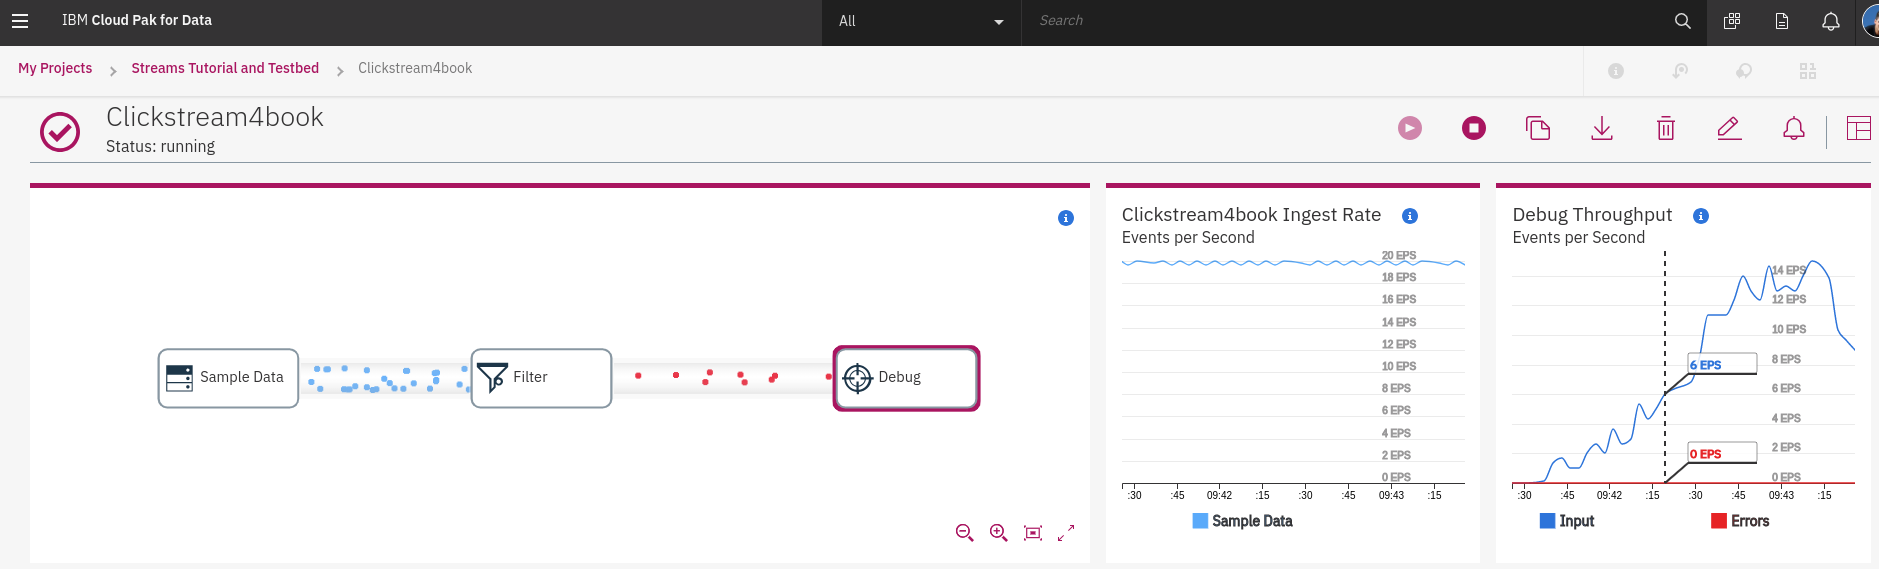Image resolution: width=1879 pixels, height=569 pixels.
Task: Expand the flow canvas to fullscreen
Action: 1066,533
